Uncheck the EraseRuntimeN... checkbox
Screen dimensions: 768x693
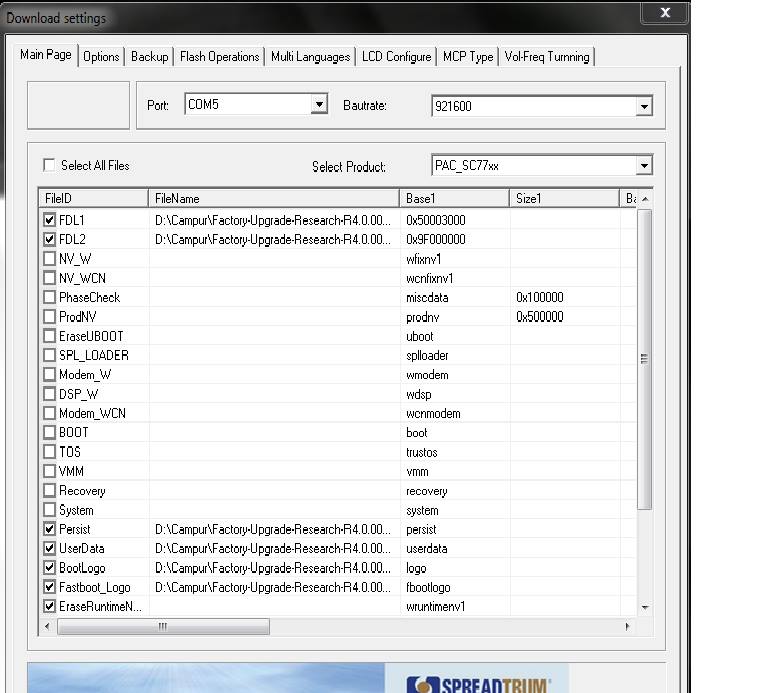click(49, 606)
